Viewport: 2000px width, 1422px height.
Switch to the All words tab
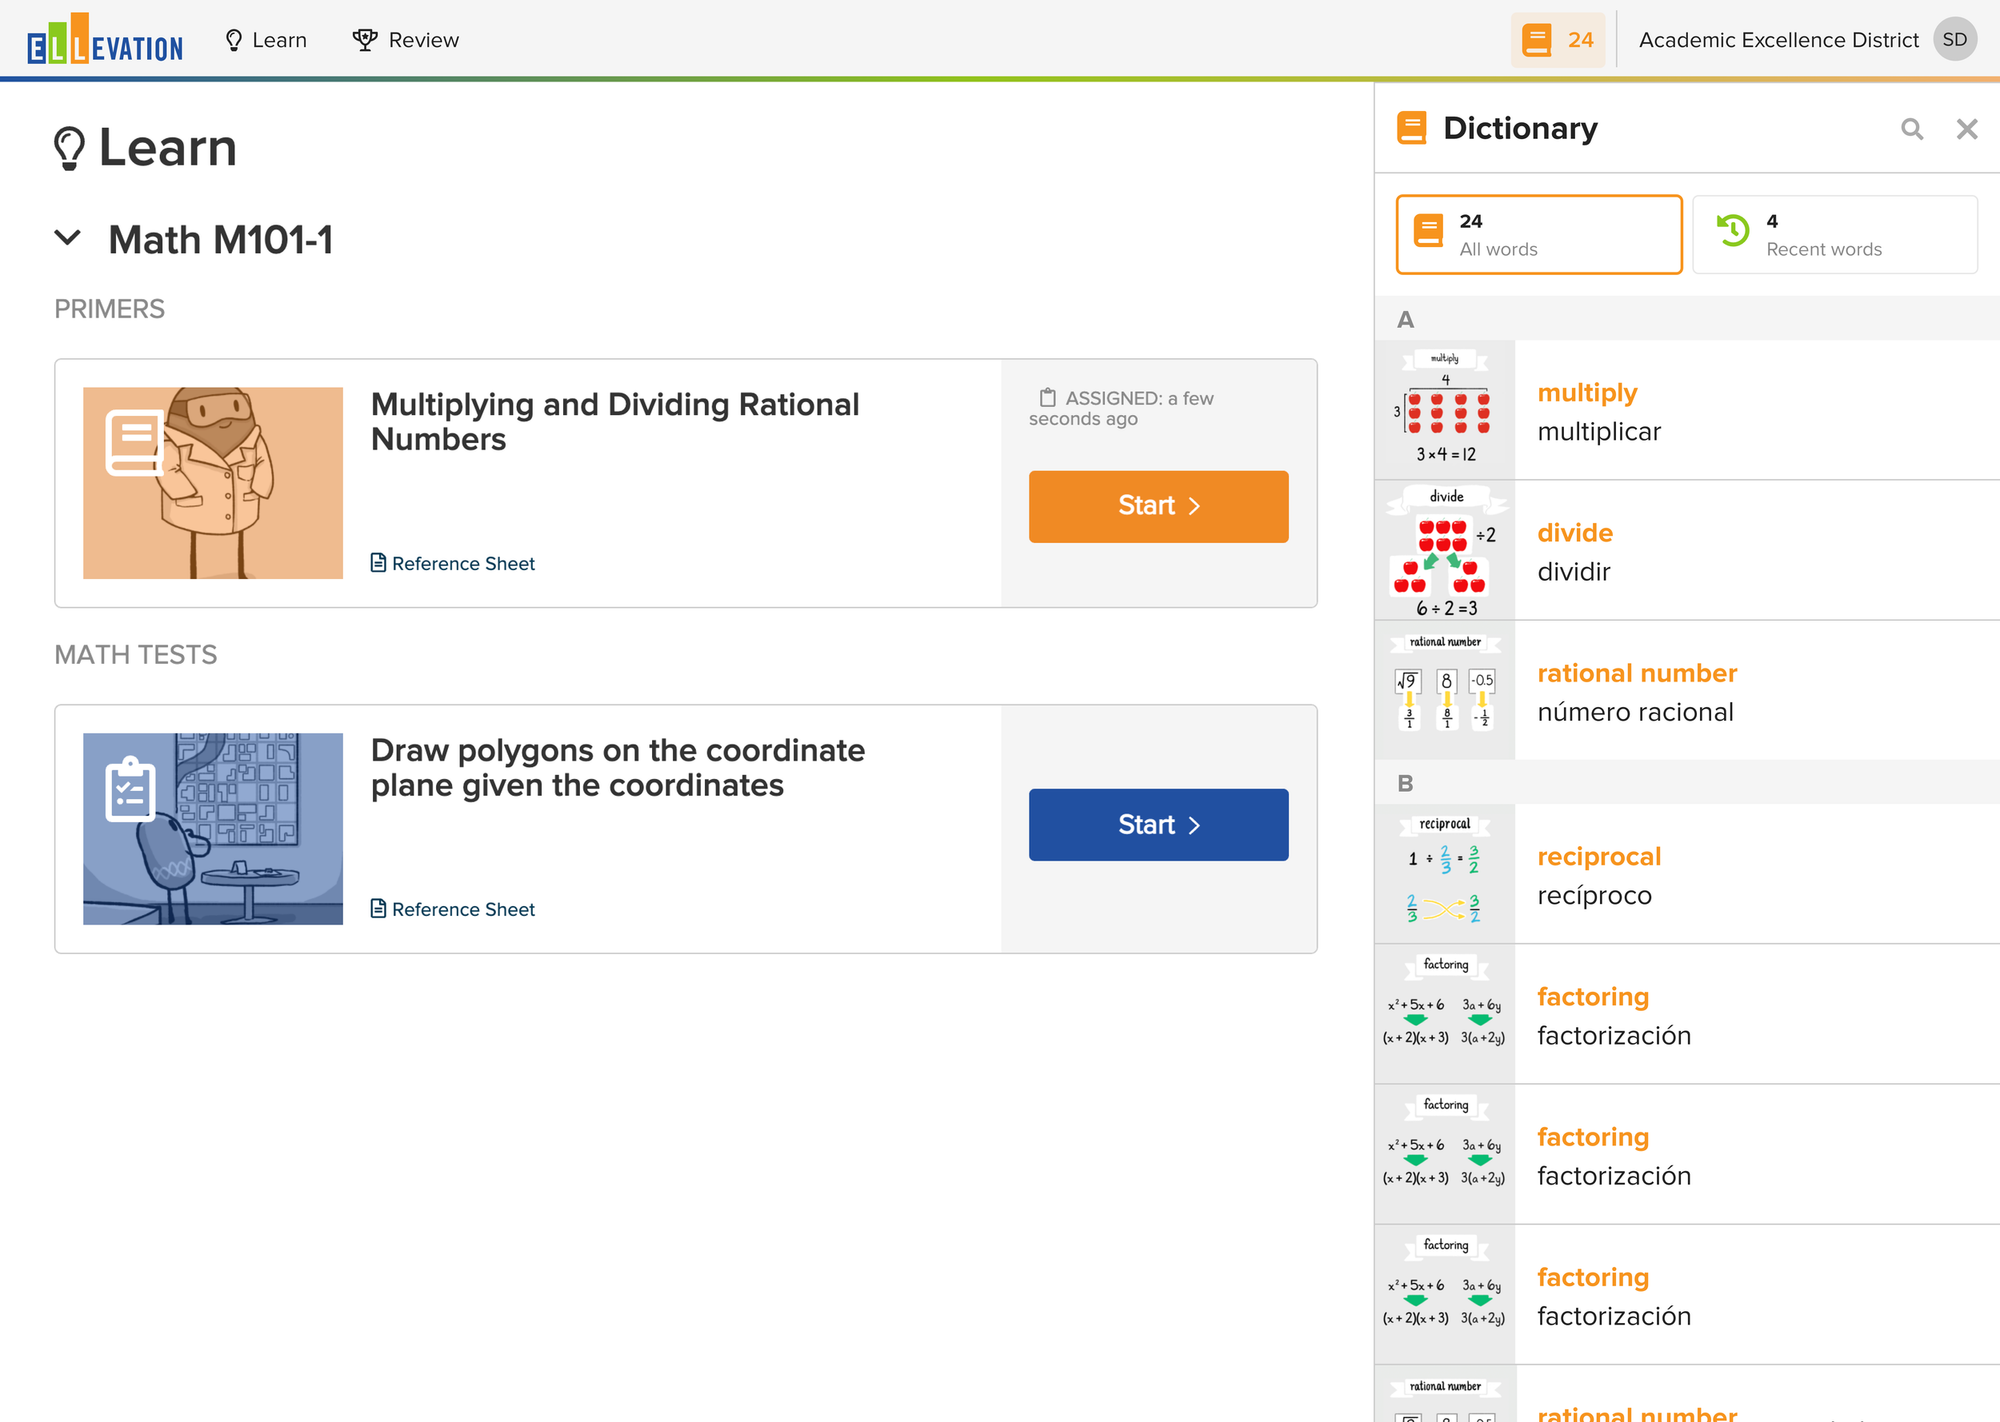(1538, 235)
